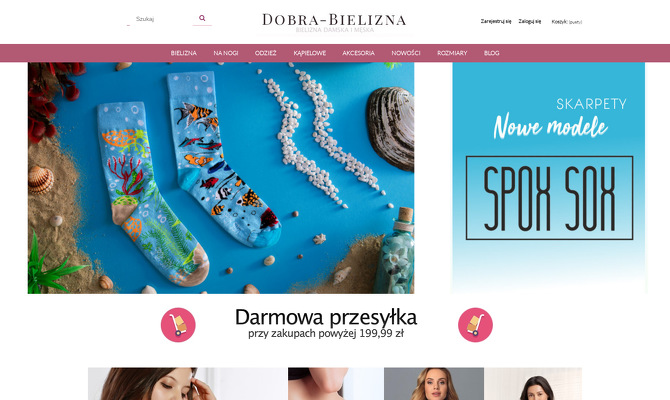Open the NA NOGI category
Viewport: 670px width, 400px height.
tap(226, 53)
